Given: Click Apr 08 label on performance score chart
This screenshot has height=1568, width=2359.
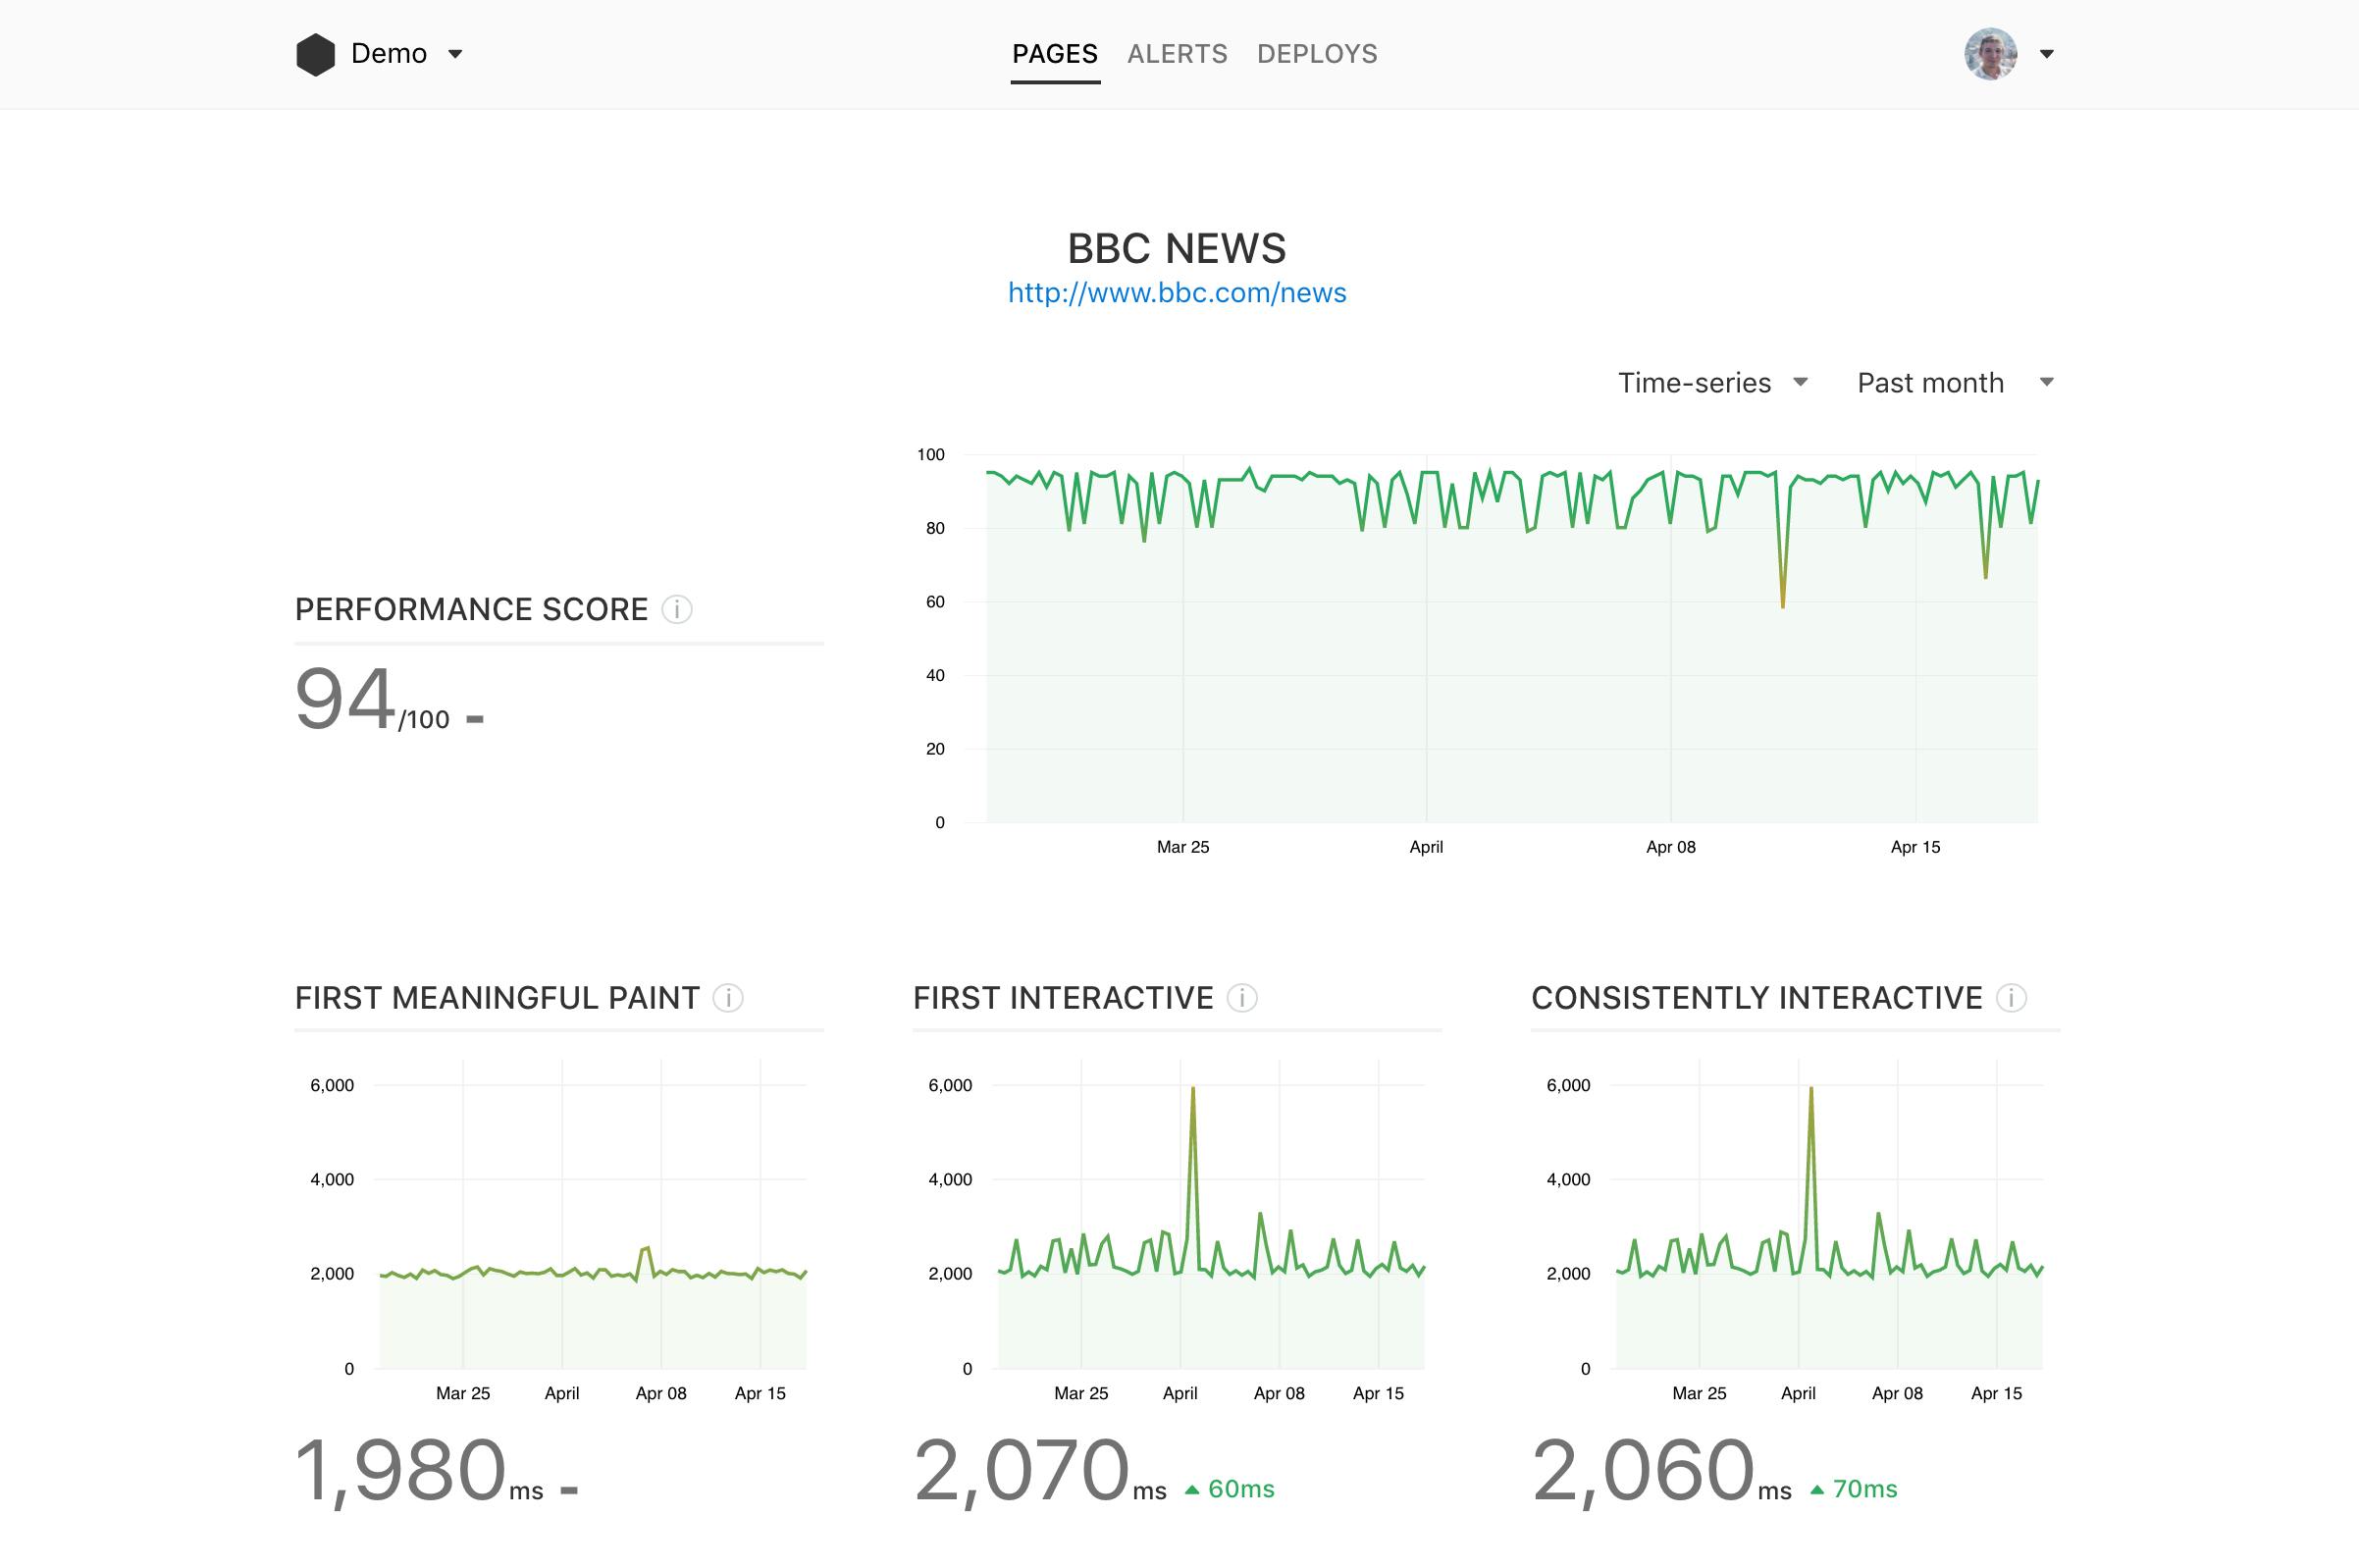Looking at the screenshot, I should (1671, 847).
